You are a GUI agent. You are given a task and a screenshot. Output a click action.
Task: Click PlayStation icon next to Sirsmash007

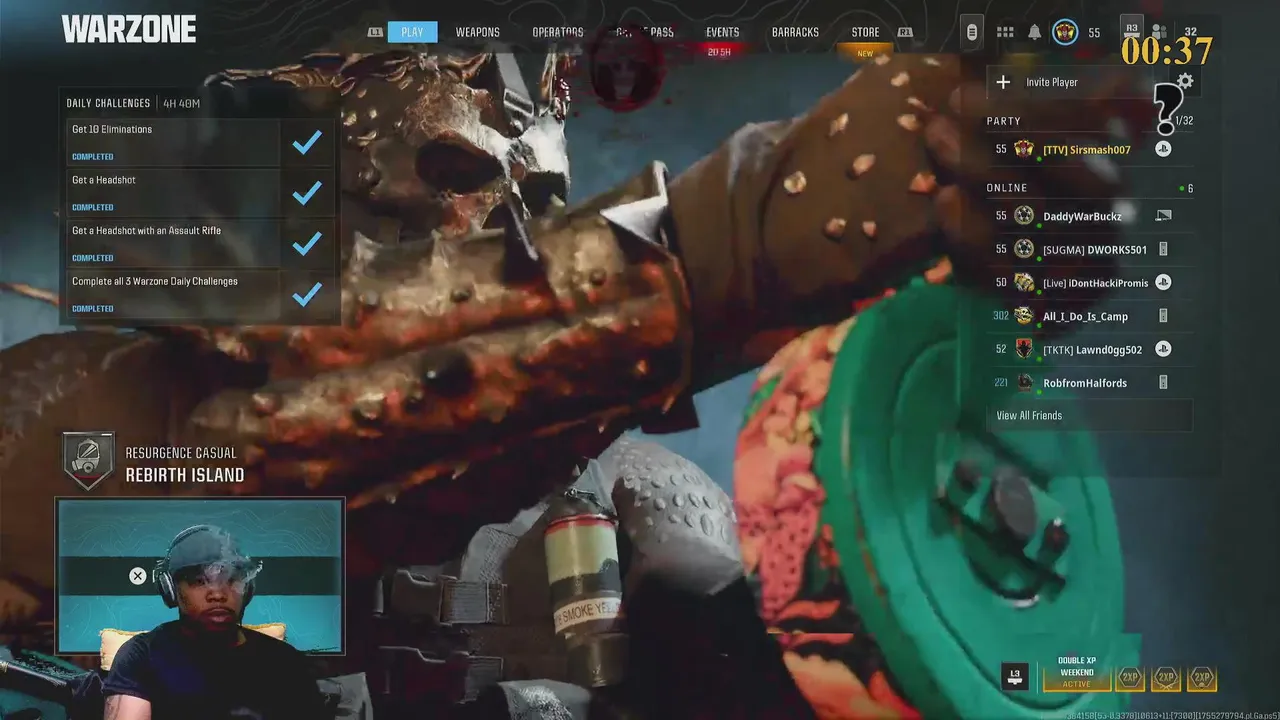pyautogui.click(x=1163, y=149)
